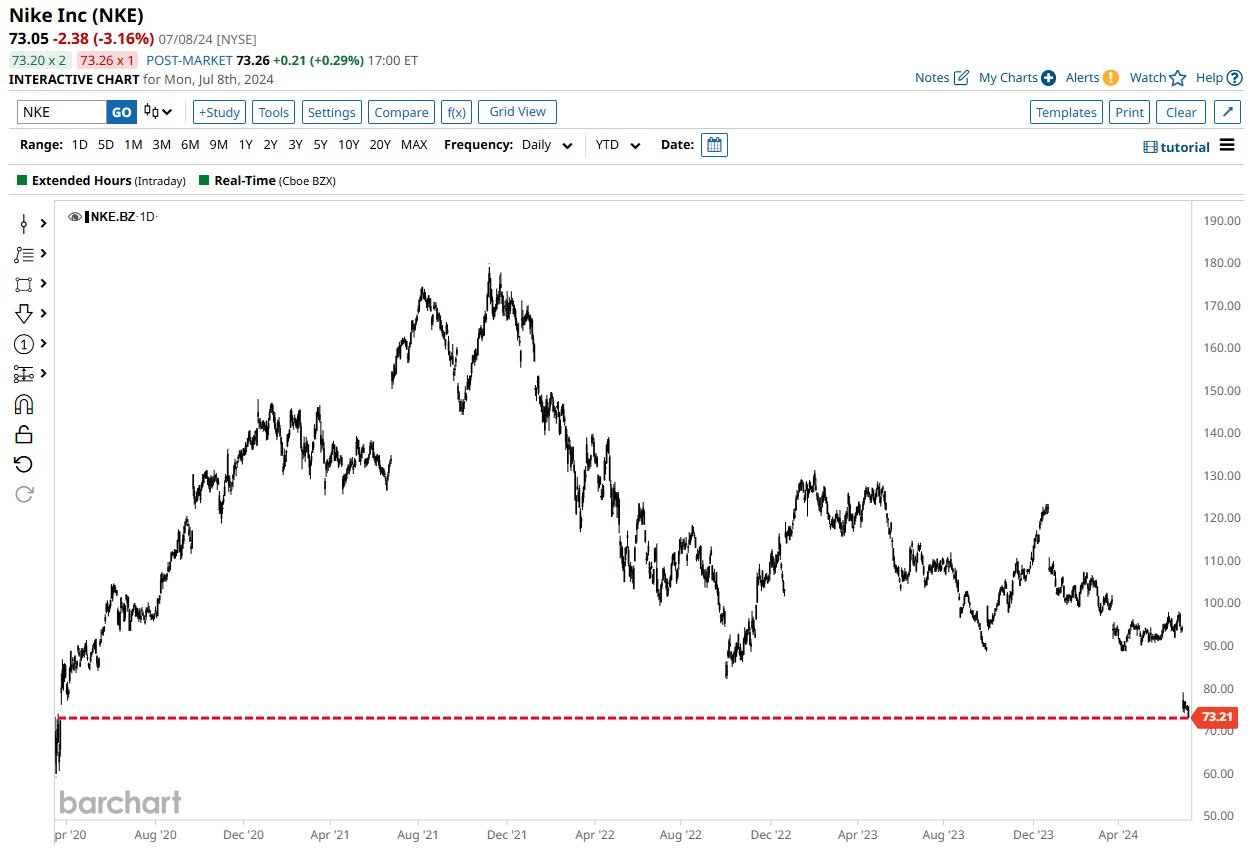This screenshot has height=859, width=1252.
Task: Expand the numbered marker chevron
Action: pyautogui.click(x=44, y=344)
